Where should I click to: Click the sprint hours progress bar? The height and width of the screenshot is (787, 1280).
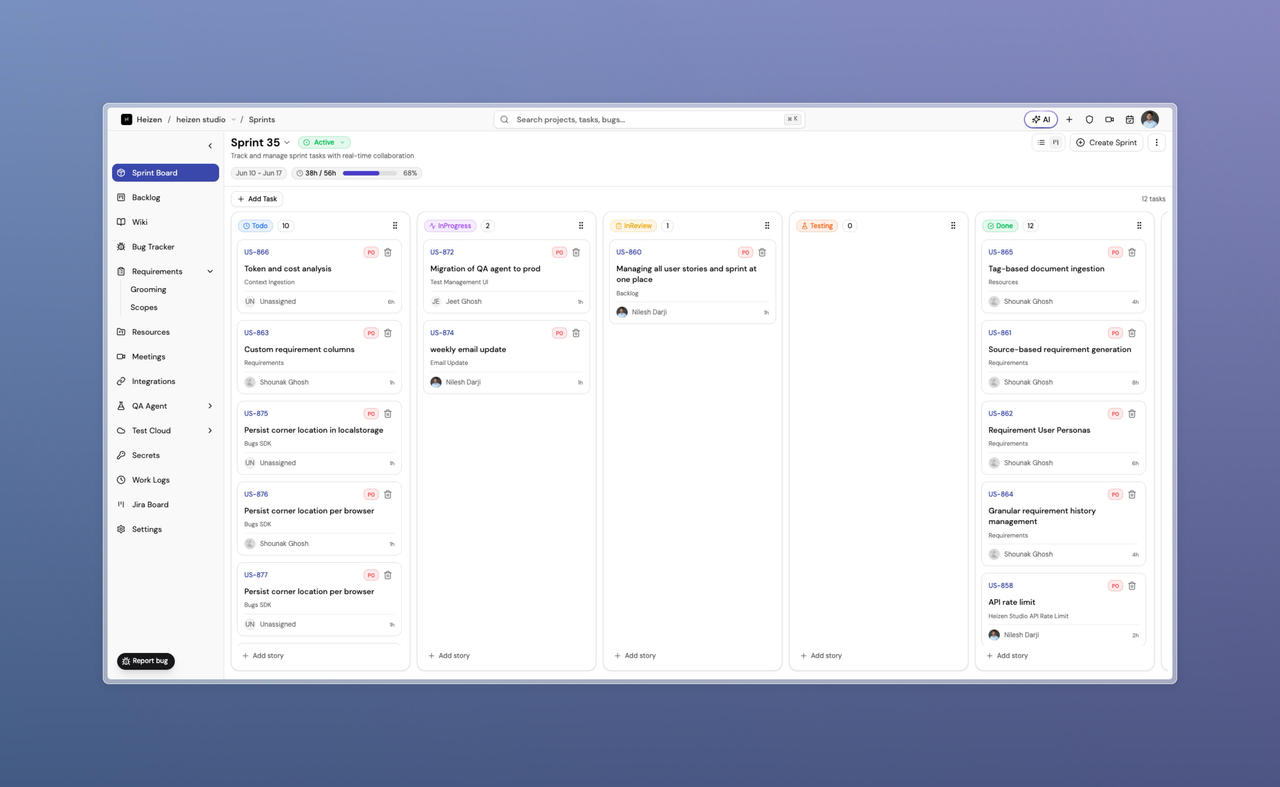point(369,173)
